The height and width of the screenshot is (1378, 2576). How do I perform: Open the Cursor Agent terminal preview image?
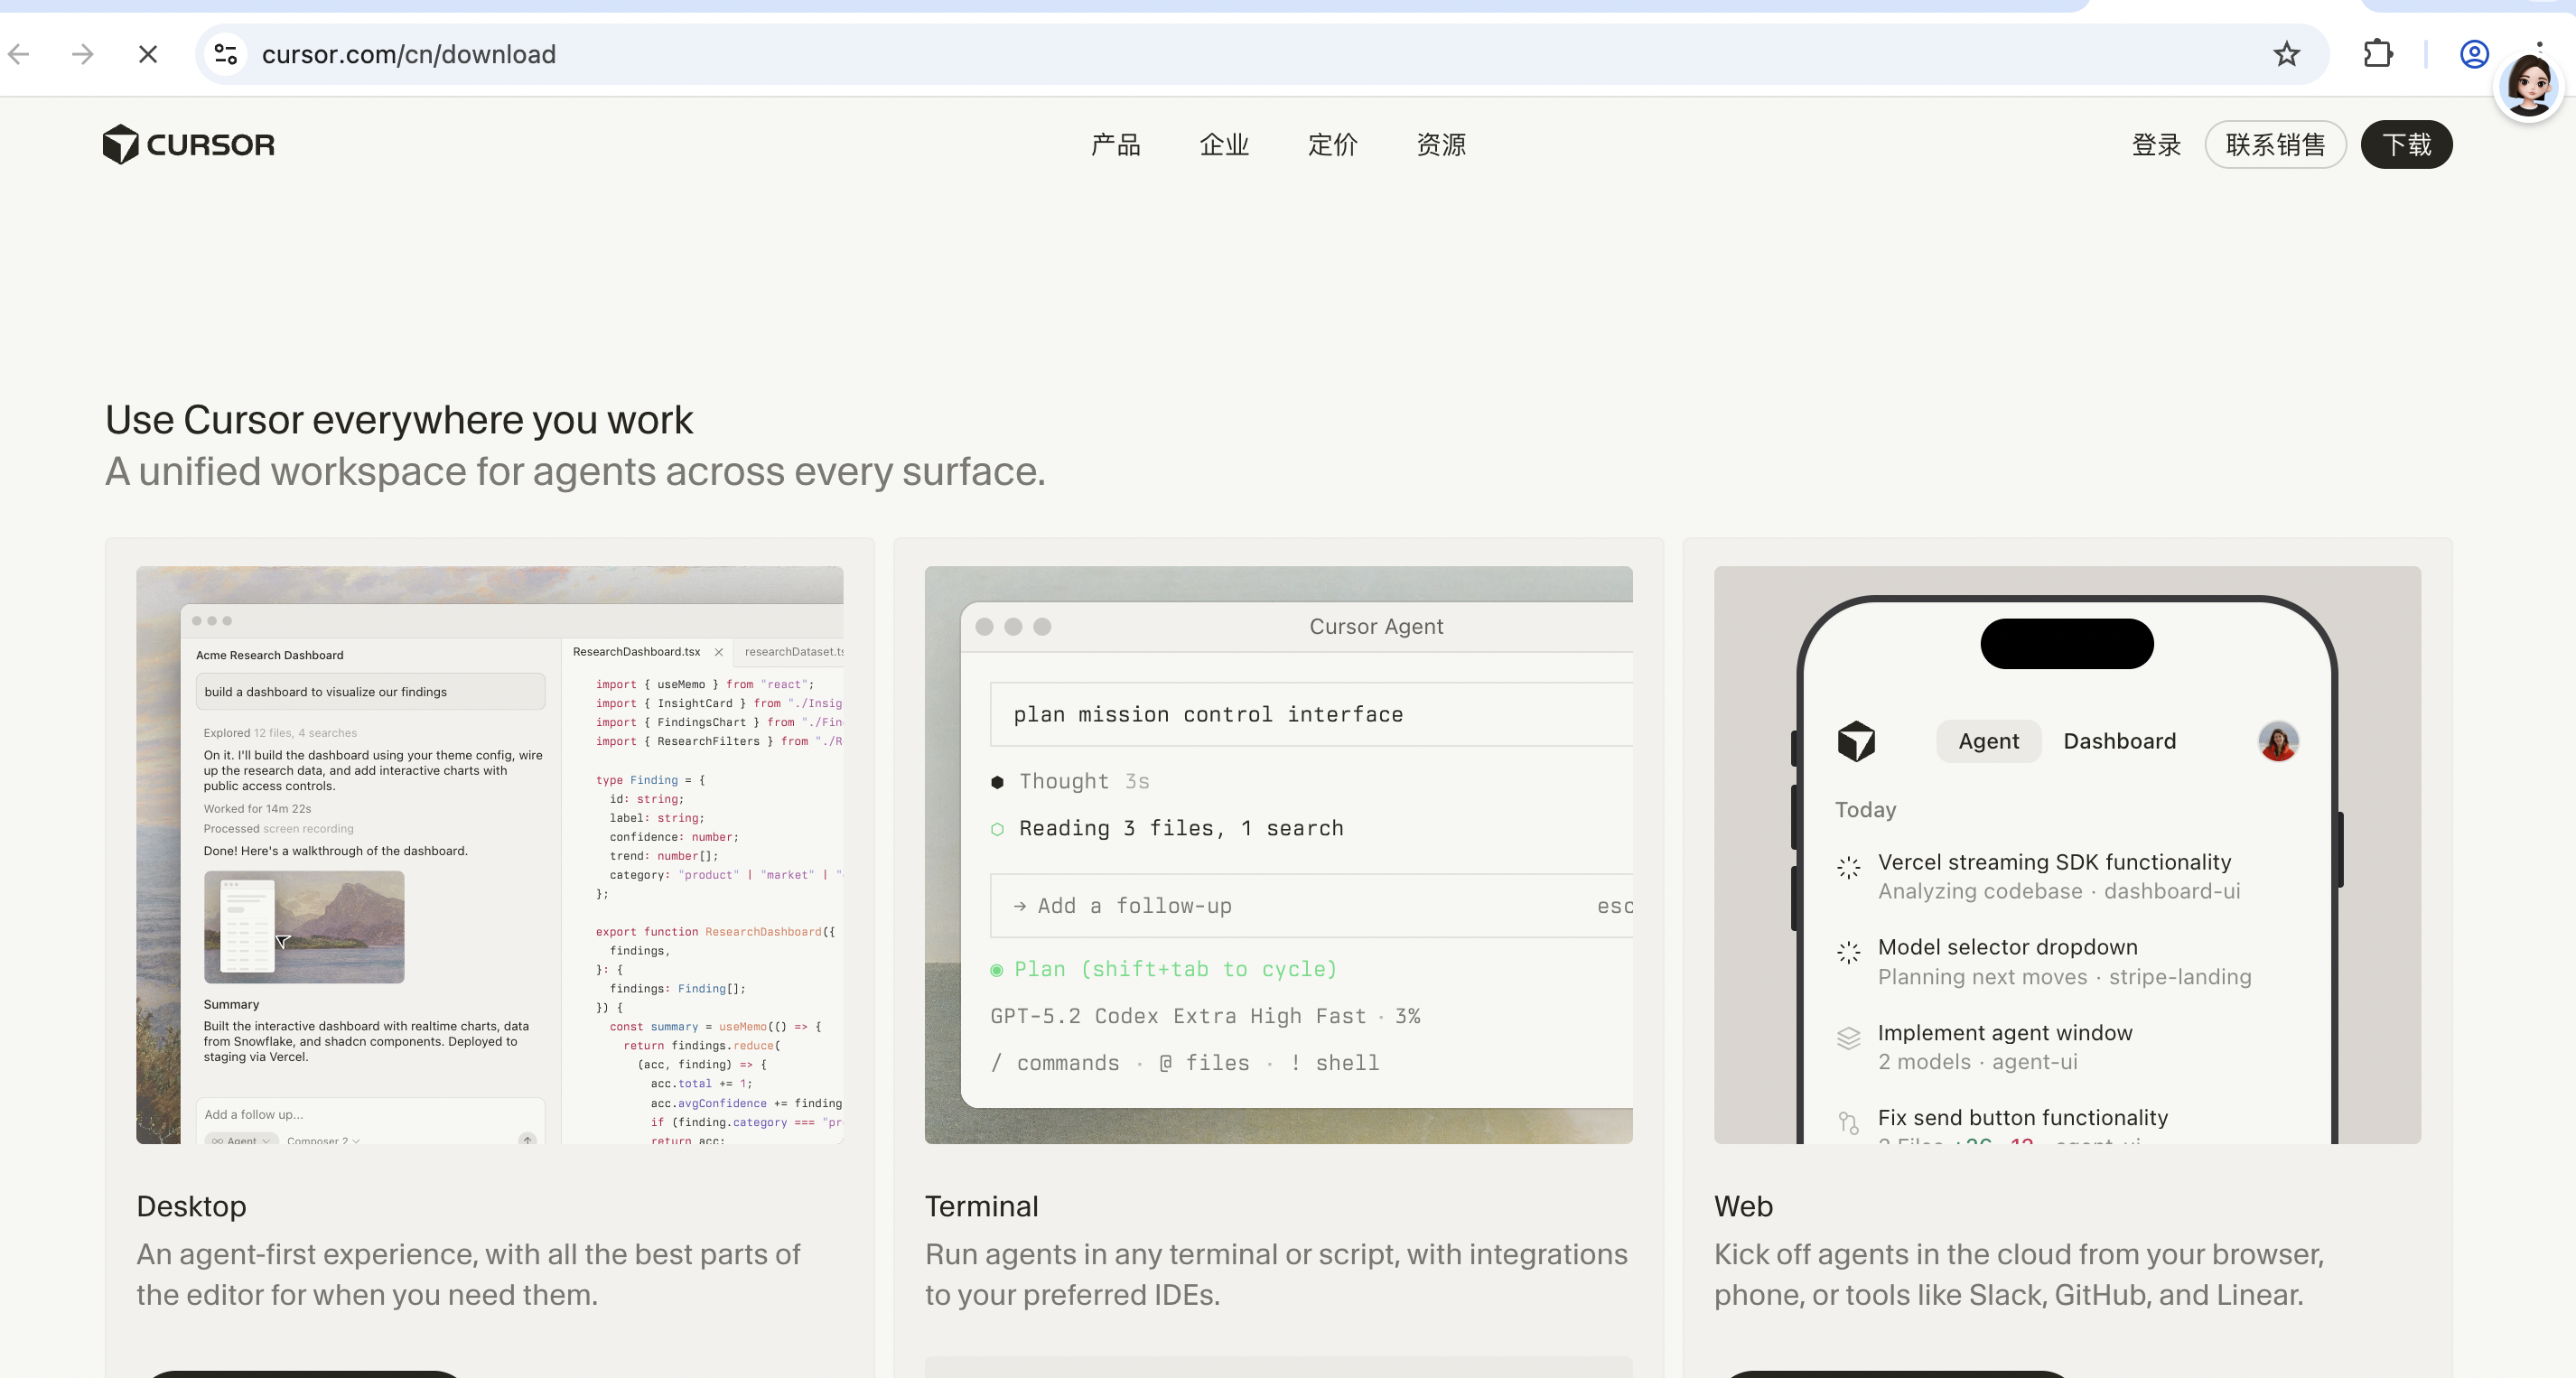point(1278,855)
